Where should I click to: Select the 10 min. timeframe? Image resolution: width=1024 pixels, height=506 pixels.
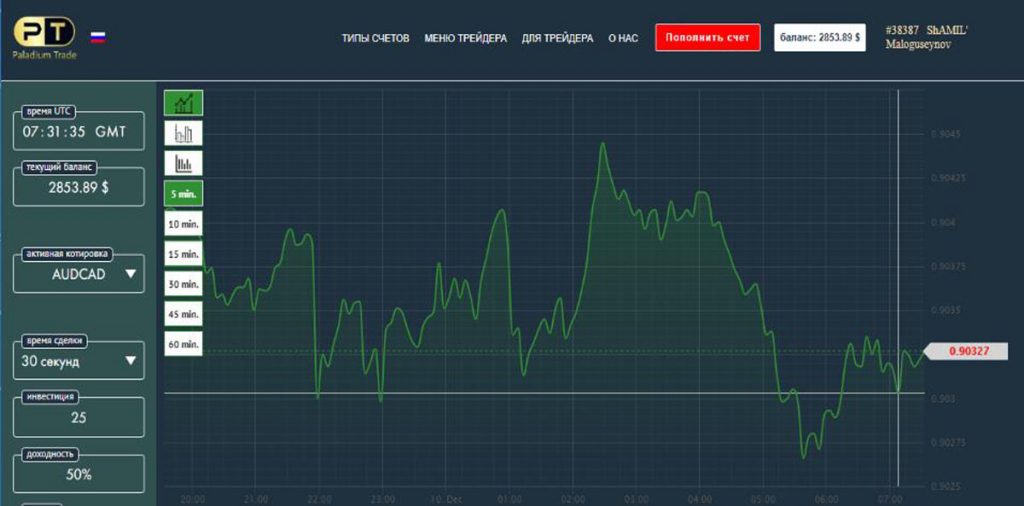183,224
